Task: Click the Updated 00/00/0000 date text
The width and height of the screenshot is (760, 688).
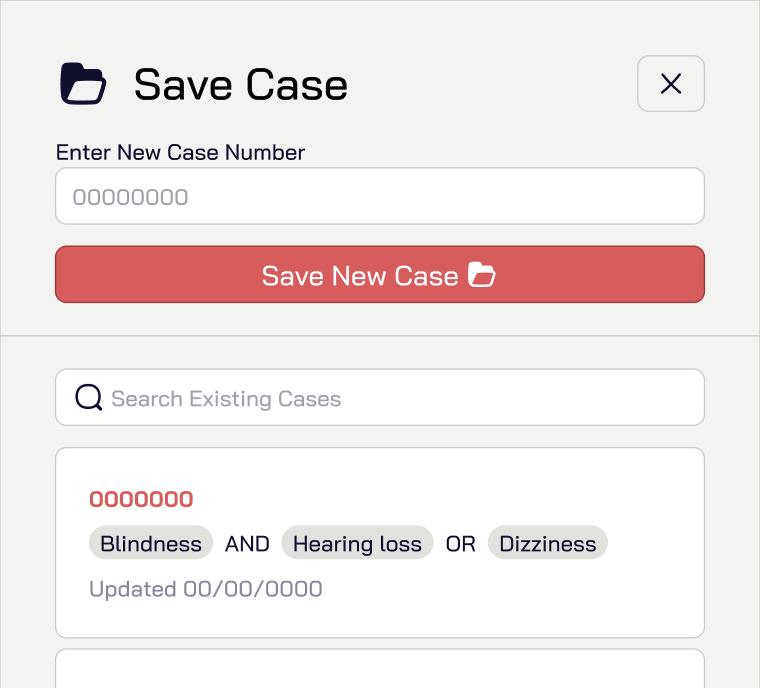Action: 206,588
